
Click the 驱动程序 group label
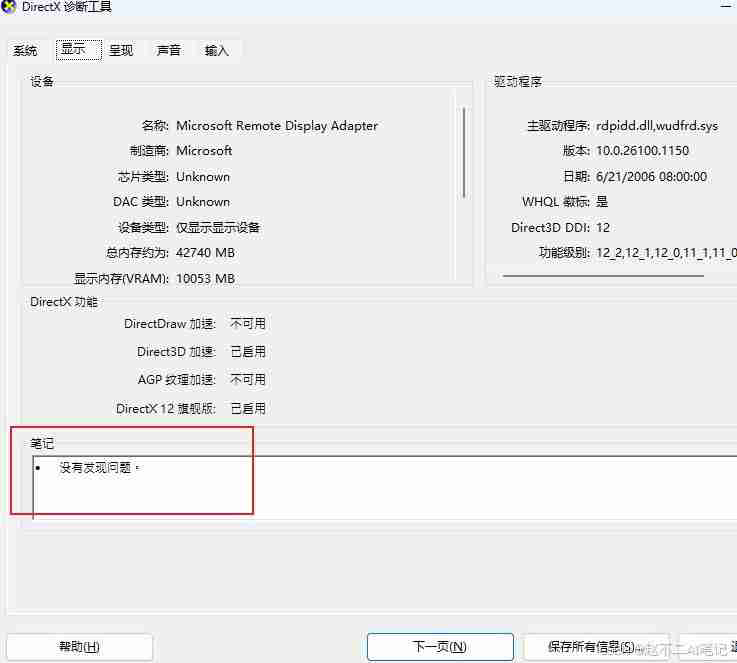tap(518, 82)
